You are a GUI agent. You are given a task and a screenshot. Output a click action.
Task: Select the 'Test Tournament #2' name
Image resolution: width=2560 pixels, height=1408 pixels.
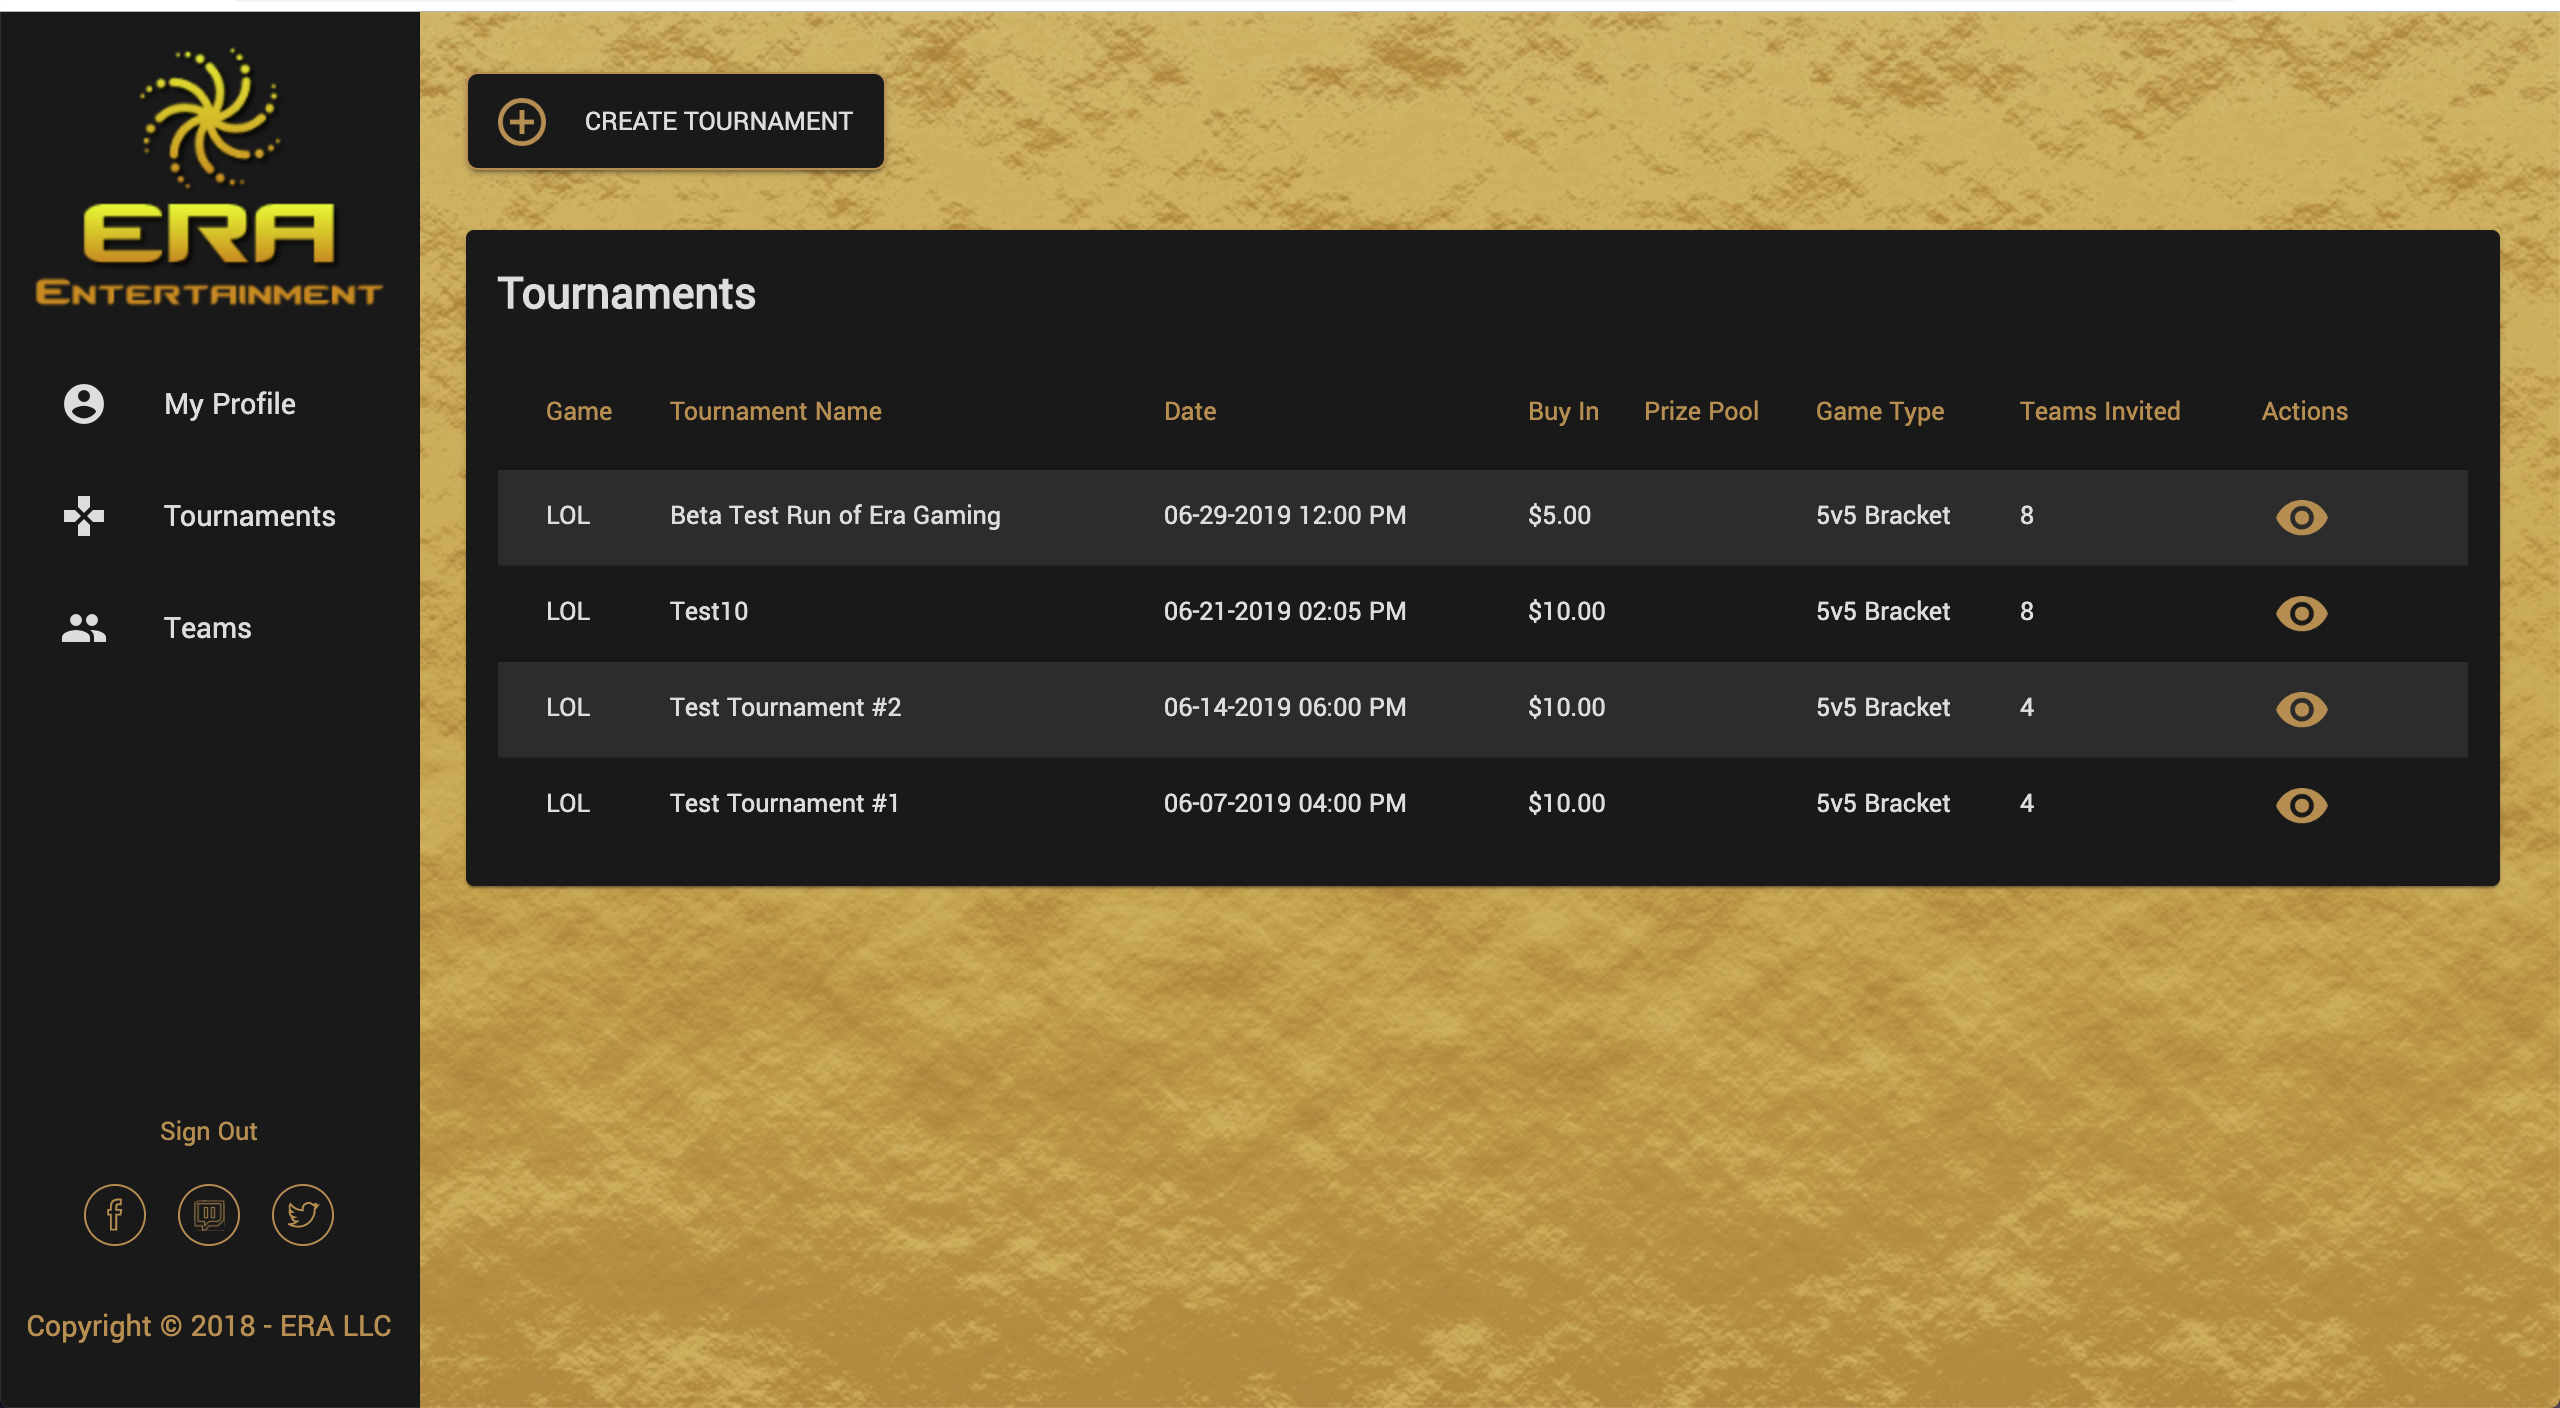tap(786, 707)
